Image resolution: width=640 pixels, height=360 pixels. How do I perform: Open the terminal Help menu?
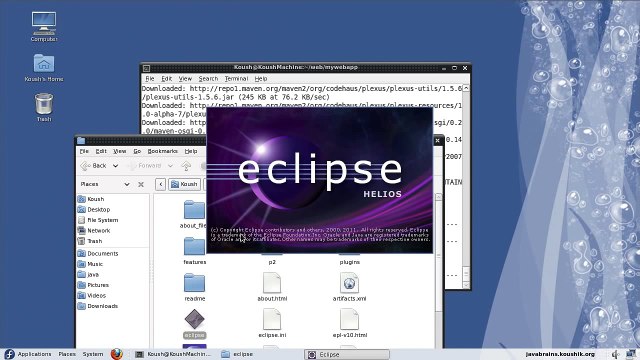261,79
